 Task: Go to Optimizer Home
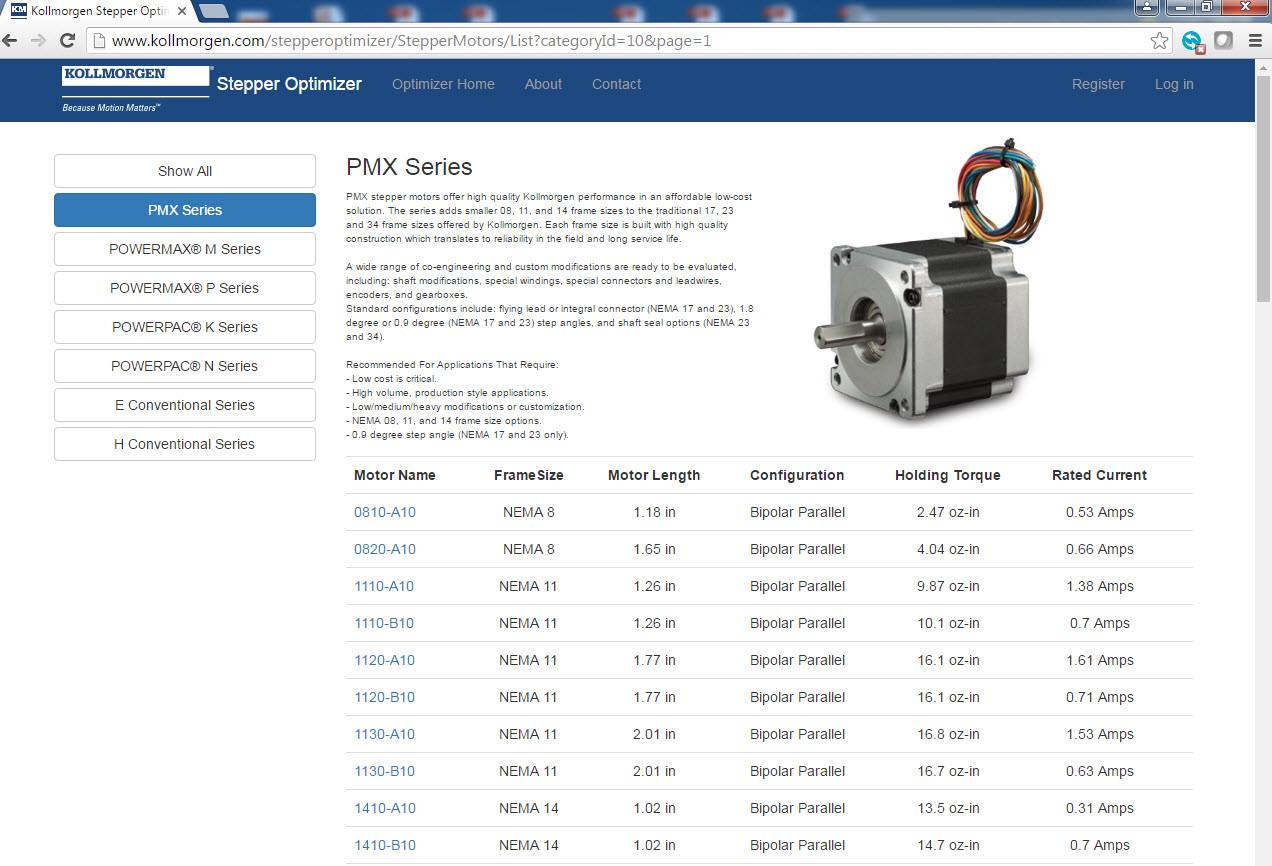click(443, 84)
